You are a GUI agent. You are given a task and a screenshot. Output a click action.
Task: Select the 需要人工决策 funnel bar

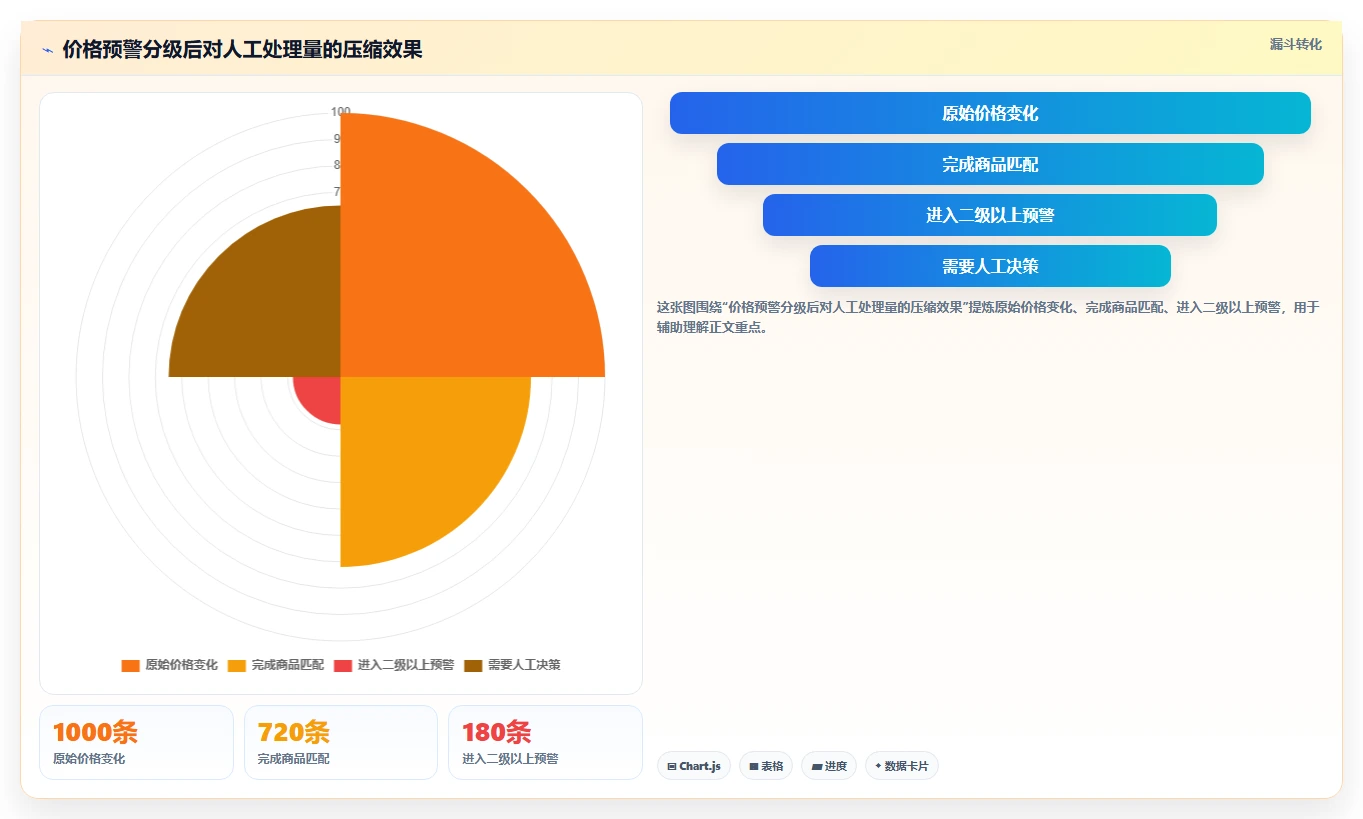tap(990, 266)
